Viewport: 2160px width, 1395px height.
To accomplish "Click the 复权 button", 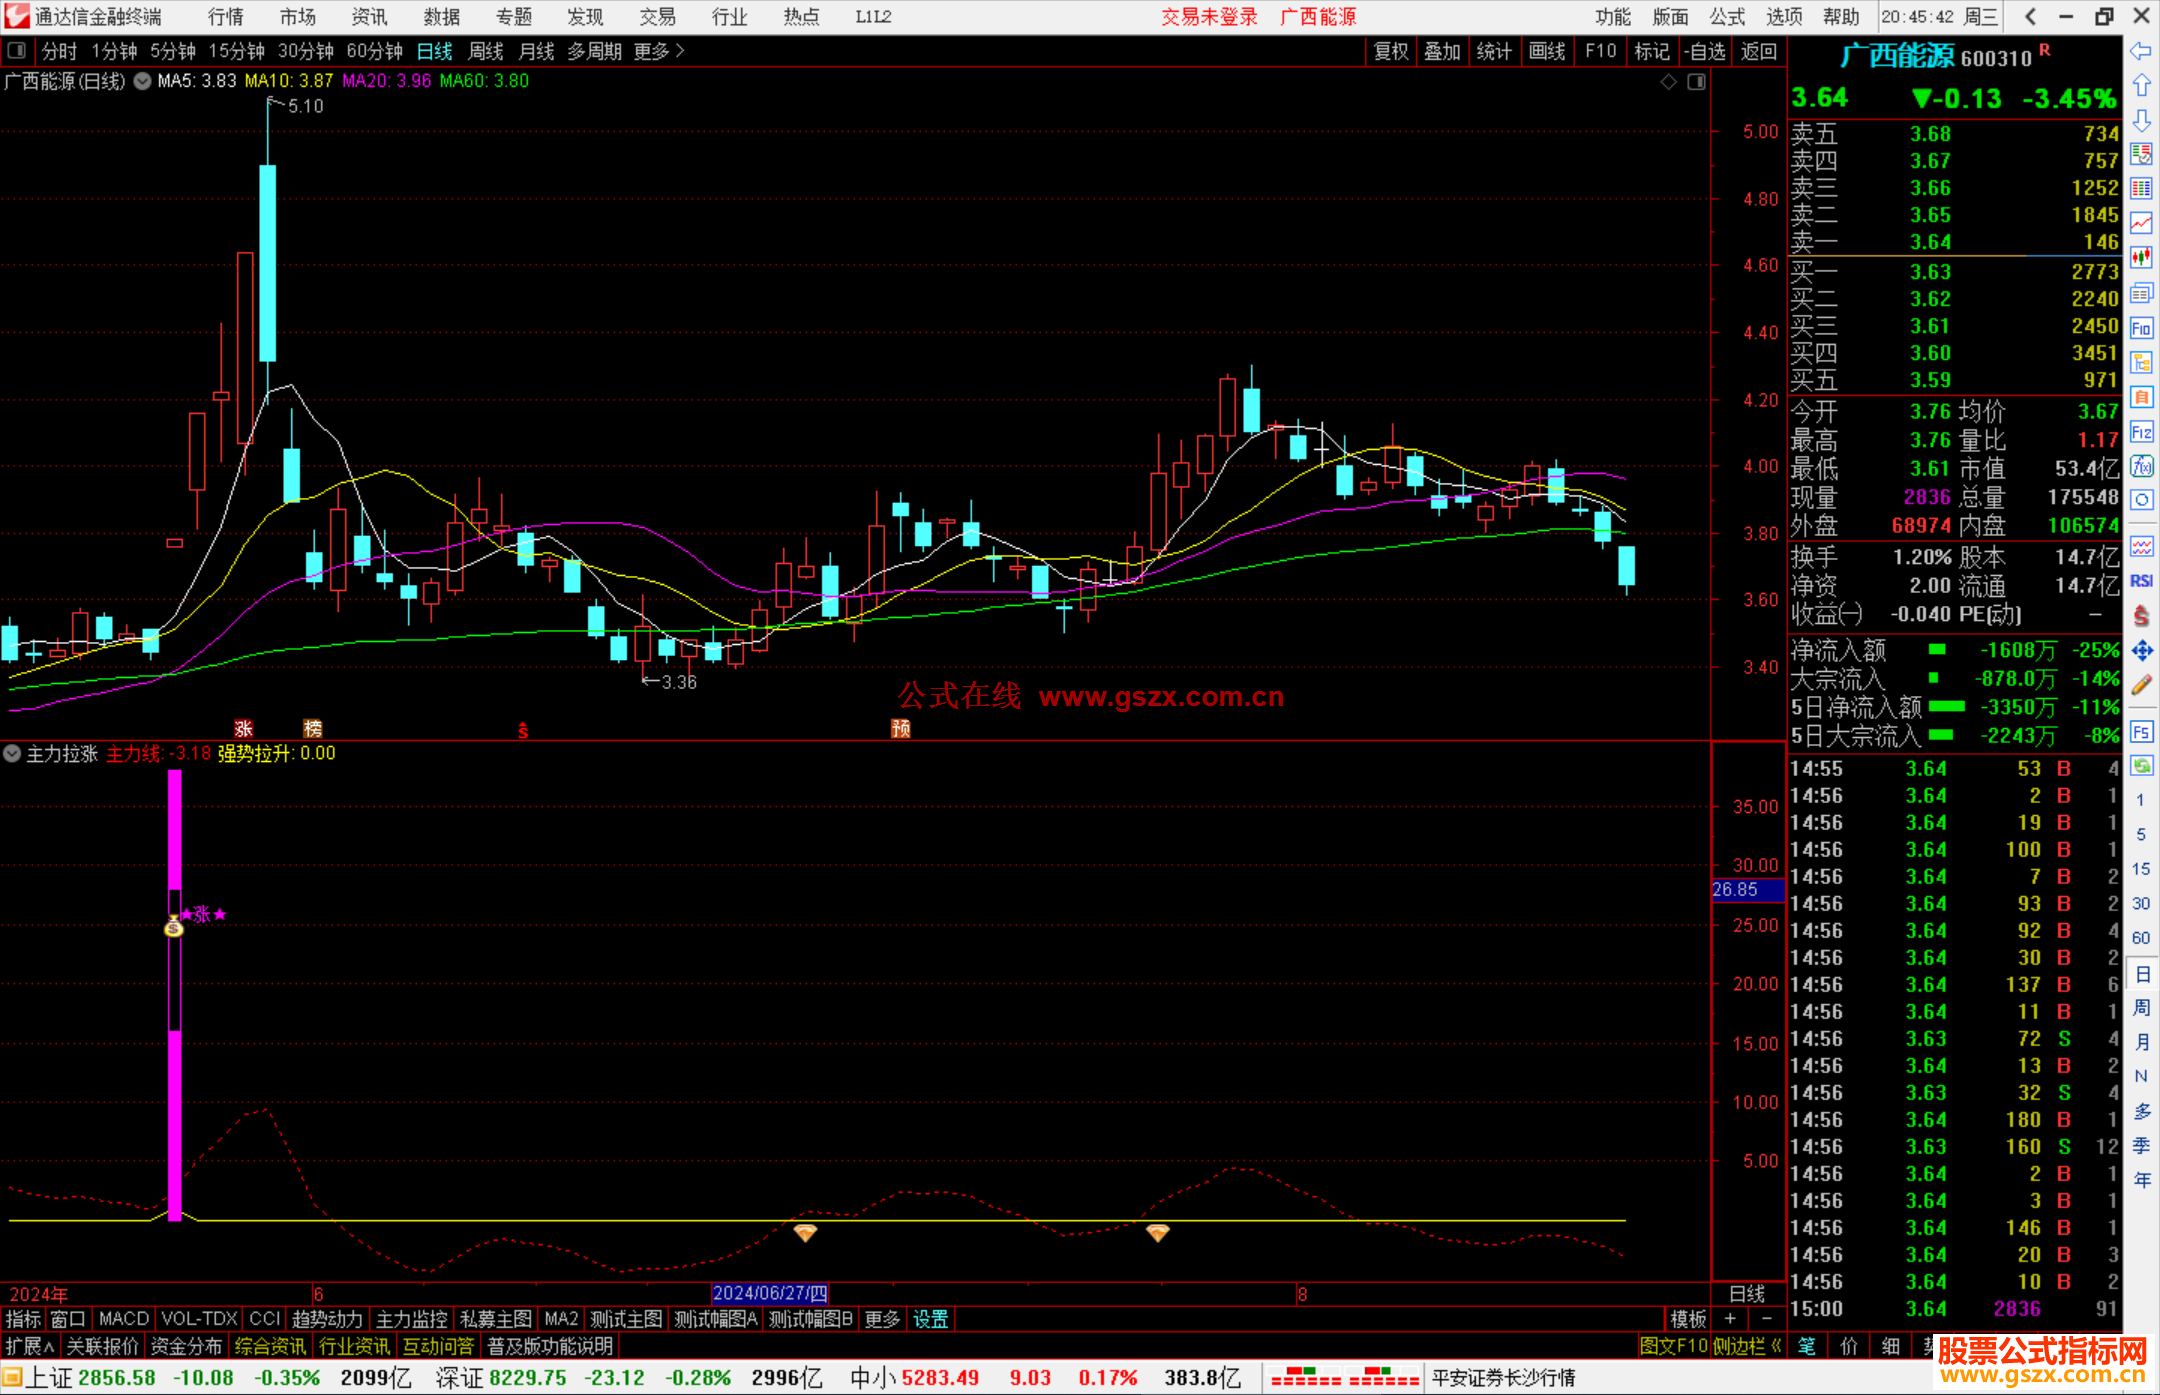I will (x=1390, y=51).
